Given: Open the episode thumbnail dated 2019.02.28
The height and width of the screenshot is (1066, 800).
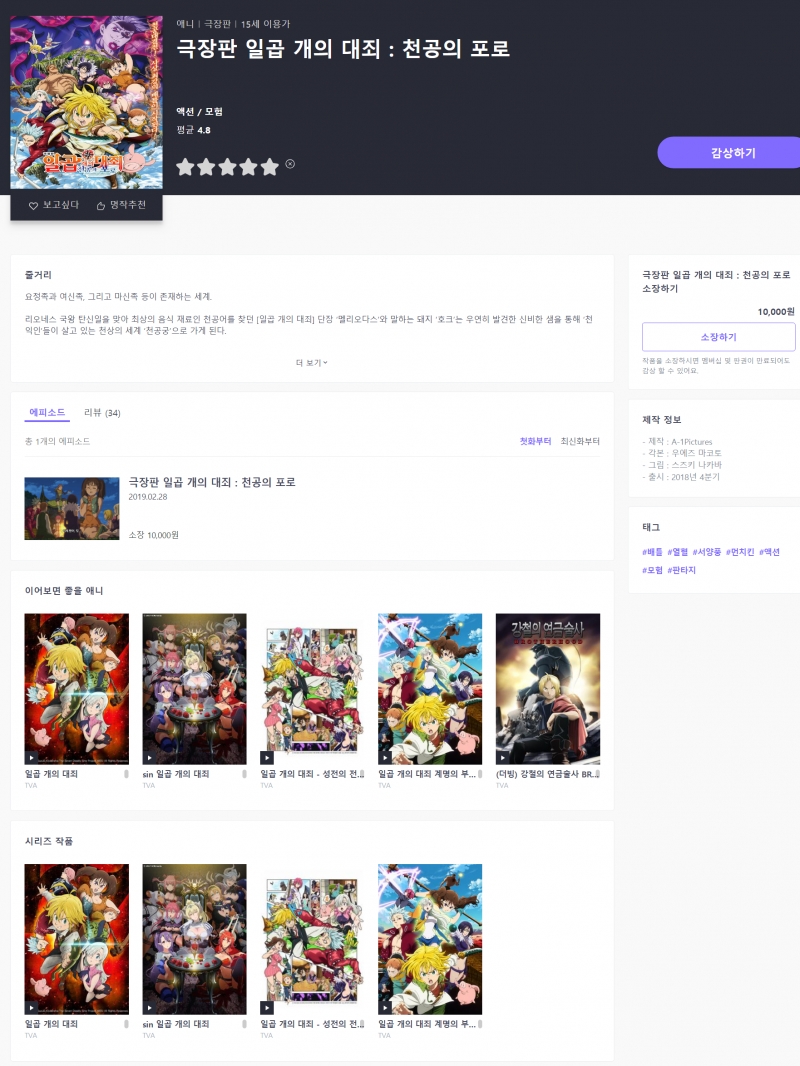Looking at the screenshot, I should click(x=72, y=508).
